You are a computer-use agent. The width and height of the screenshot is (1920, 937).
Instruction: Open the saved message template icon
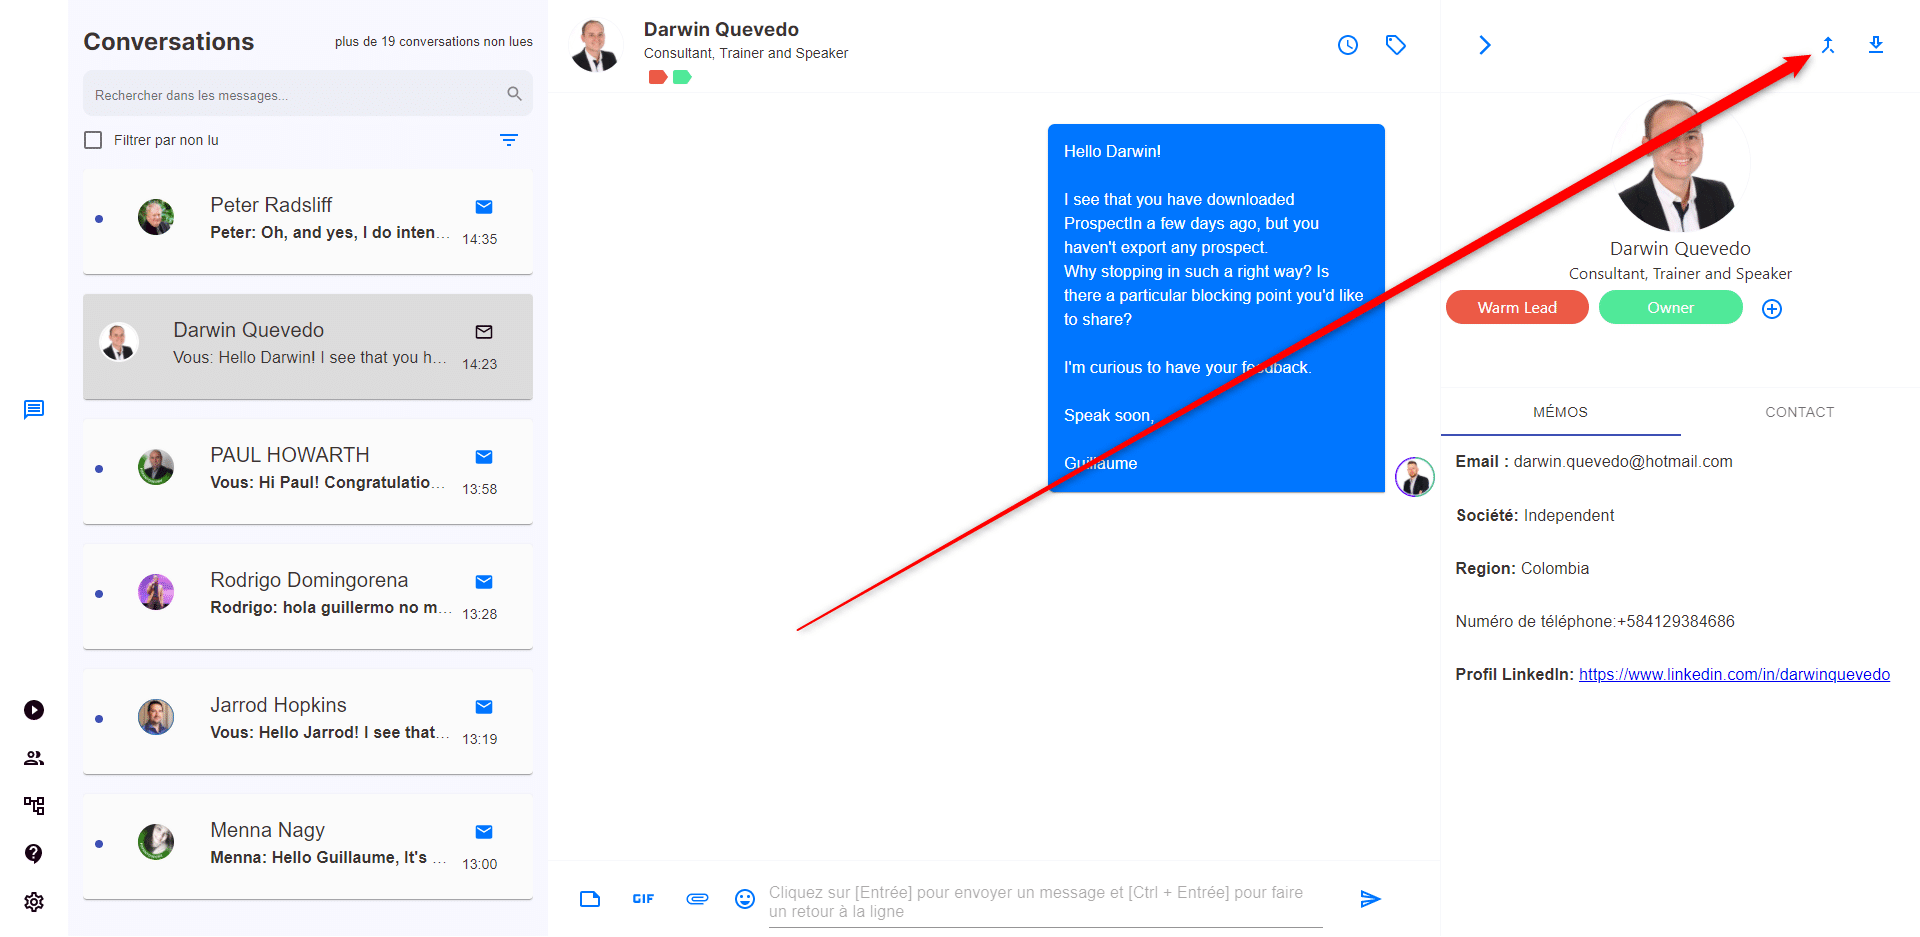coord(590,899)
